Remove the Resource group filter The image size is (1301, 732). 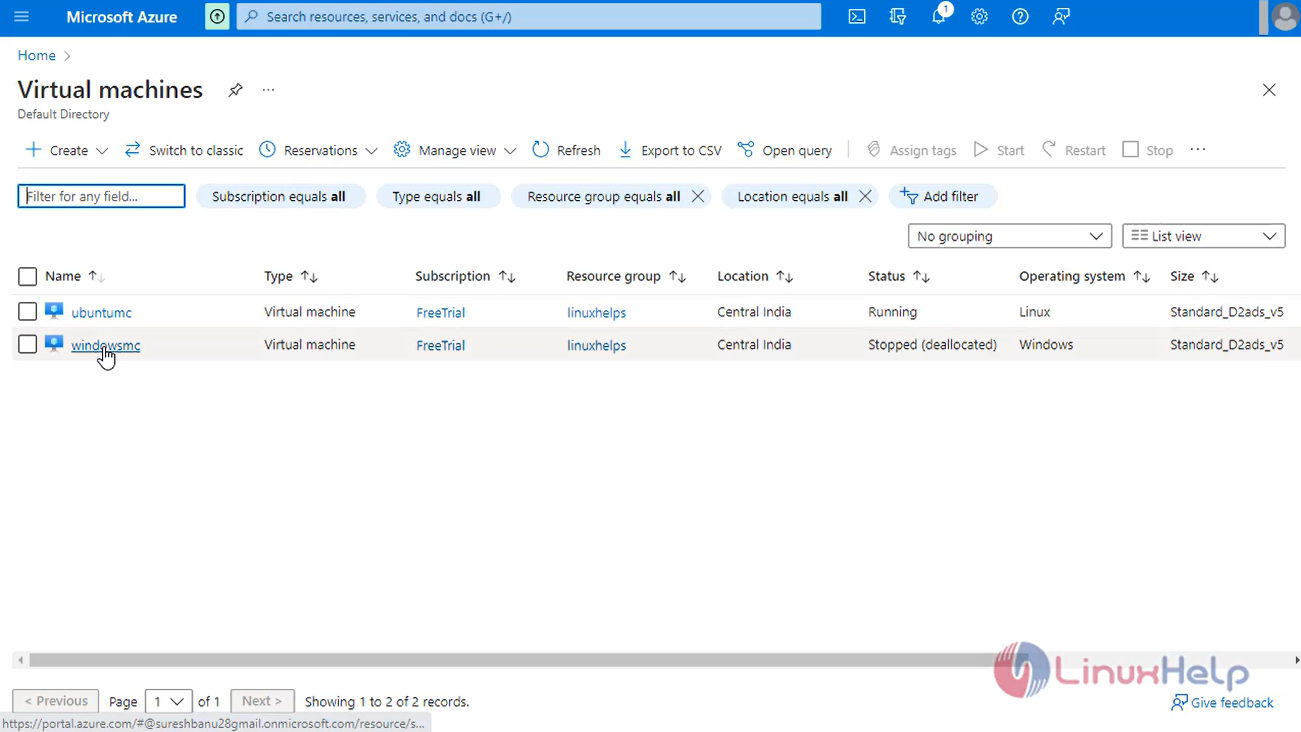pyautogui.click(x=698, y=196)
